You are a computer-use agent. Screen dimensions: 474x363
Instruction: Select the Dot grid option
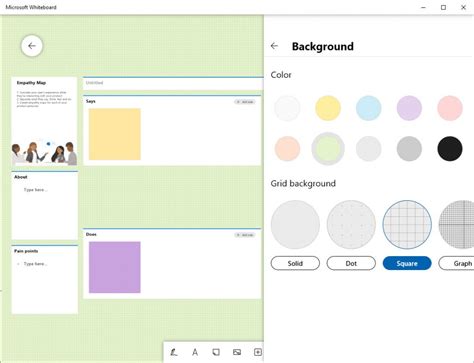click(351, 263)
